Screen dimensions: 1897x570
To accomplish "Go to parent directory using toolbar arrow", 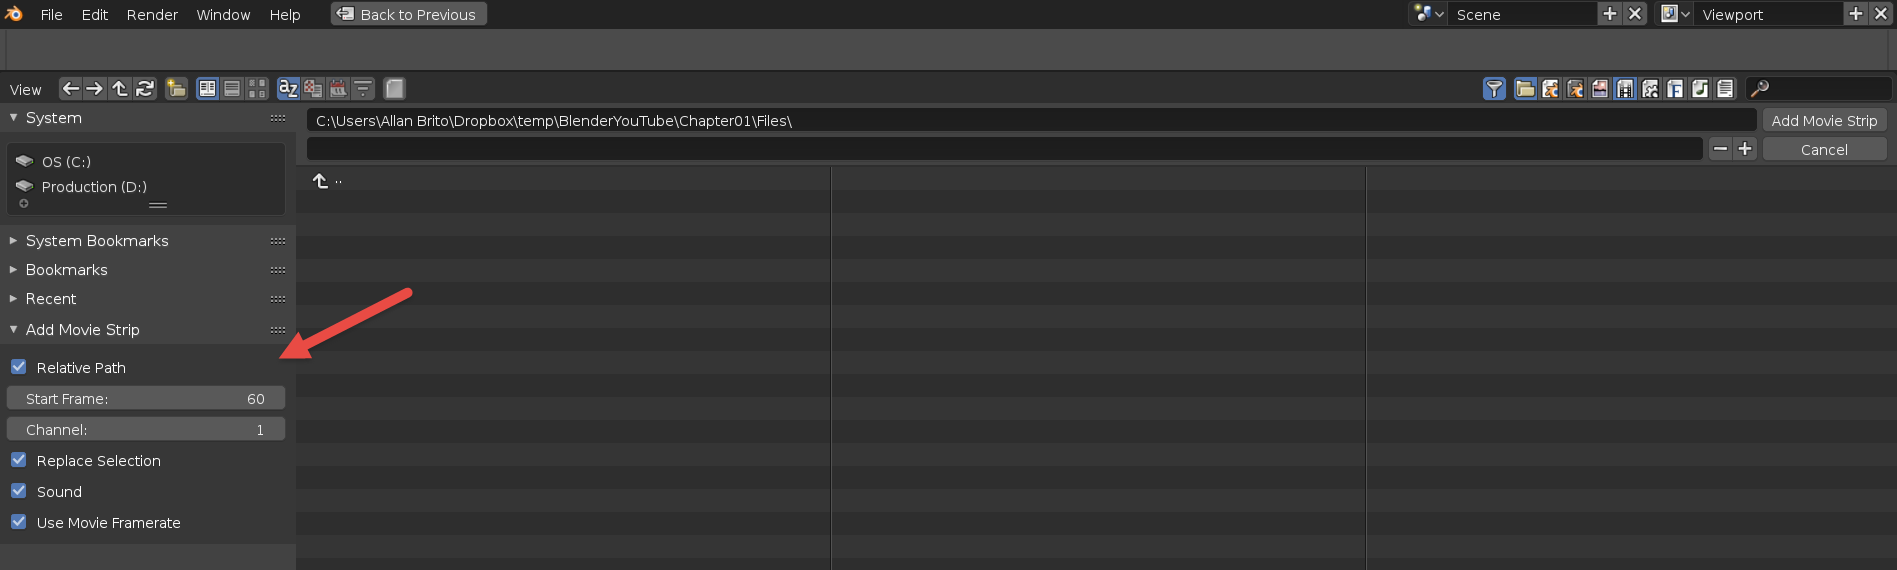I will point(120,89).
